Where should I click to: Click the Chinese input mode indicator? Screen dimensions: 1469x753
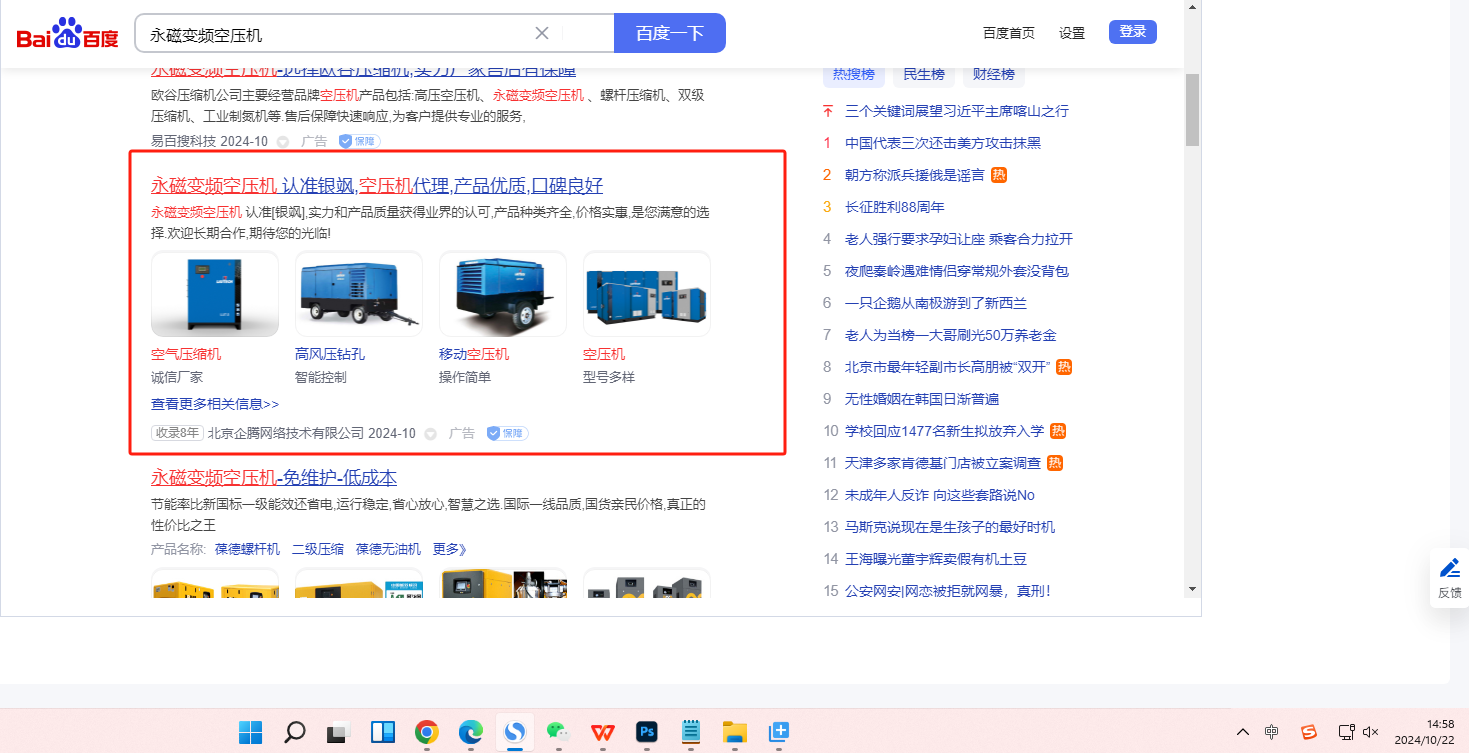tap(1271, 732)
